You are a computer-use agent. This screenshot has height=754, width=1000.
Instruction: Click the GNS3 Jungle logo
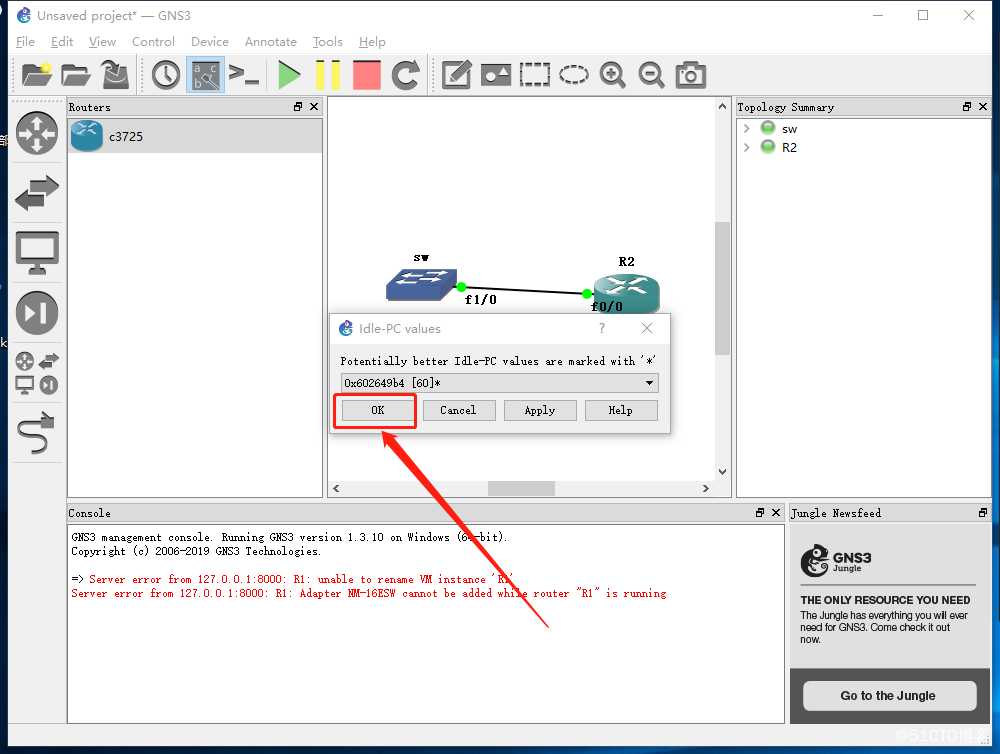[836, 561]
